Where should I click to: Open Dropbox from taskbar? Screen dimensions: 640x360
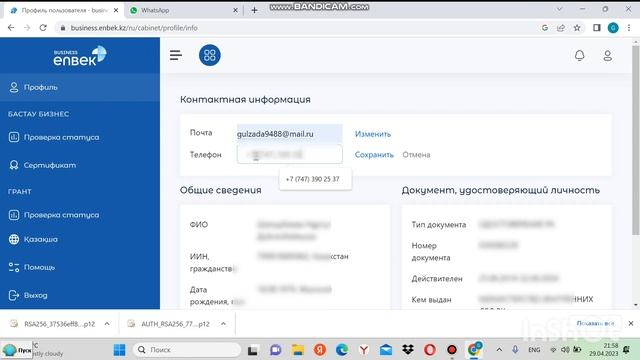coord(408,350)
